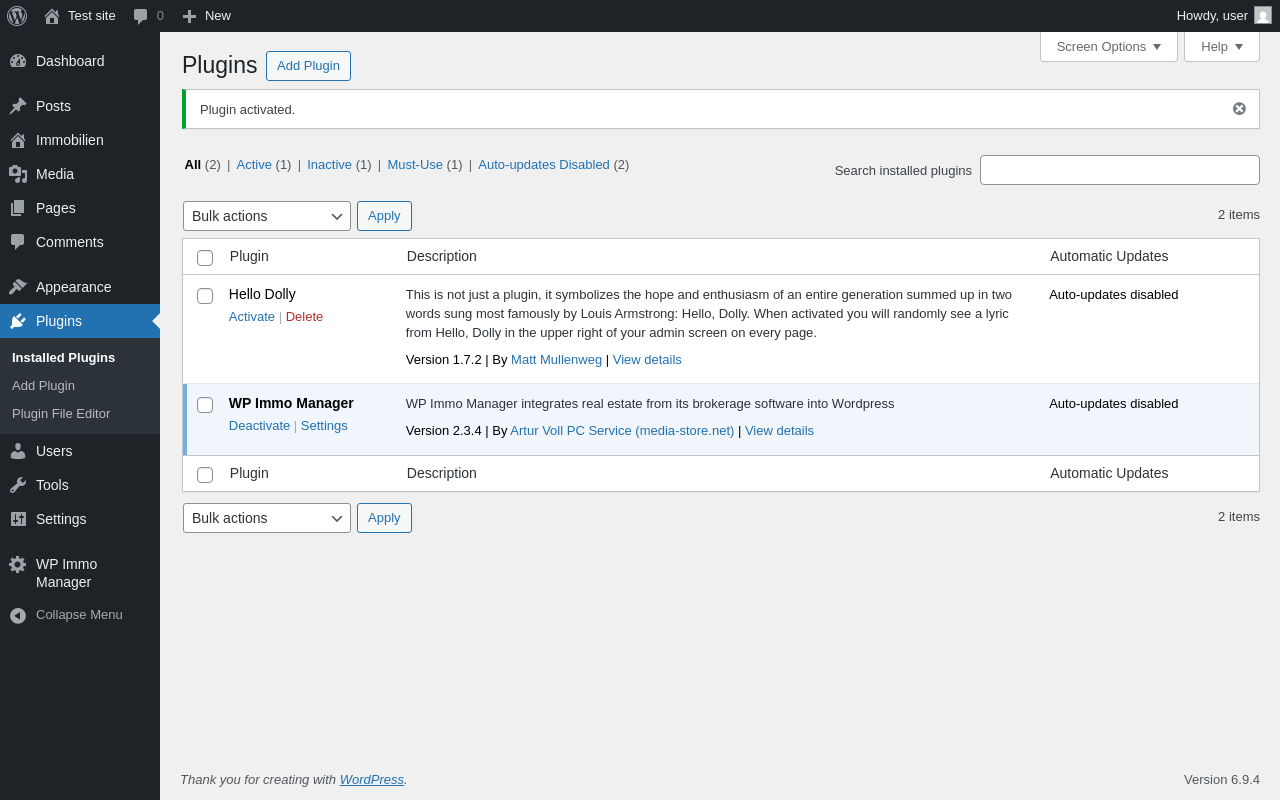Check the Hello Dolly plugin checkbox
The height and width of the screenshot is (800, 1280).
point(205,296)
